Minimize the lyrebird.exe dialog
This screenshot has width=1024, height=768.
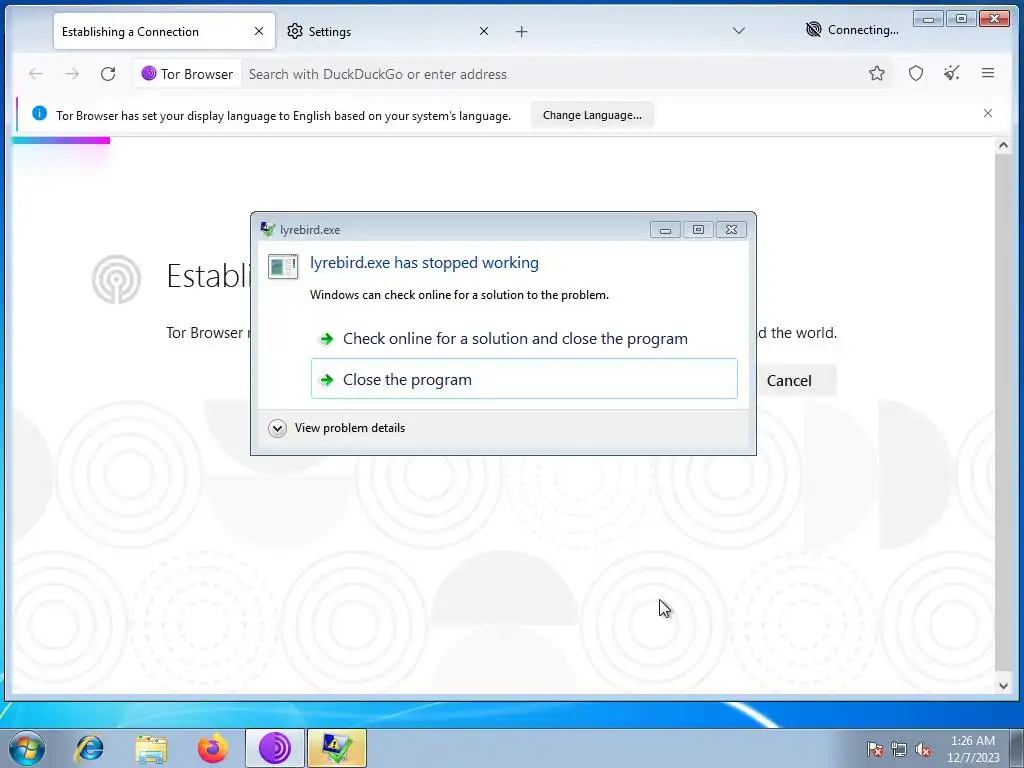click(x=665, y=230)
